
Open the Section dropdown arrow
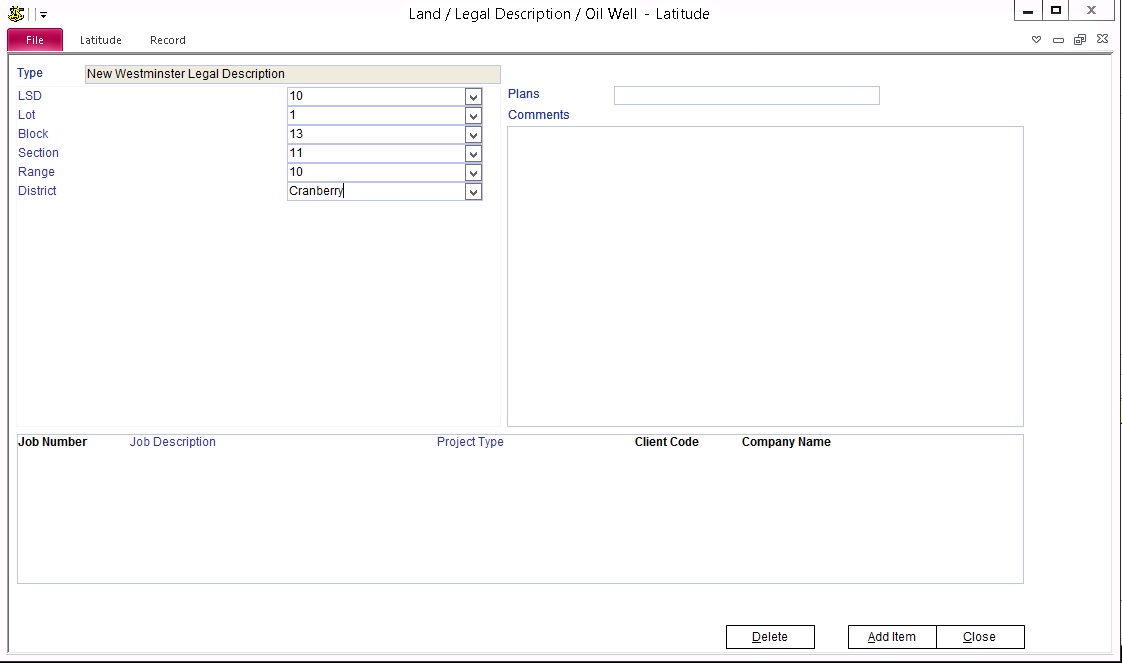(473, 154)
